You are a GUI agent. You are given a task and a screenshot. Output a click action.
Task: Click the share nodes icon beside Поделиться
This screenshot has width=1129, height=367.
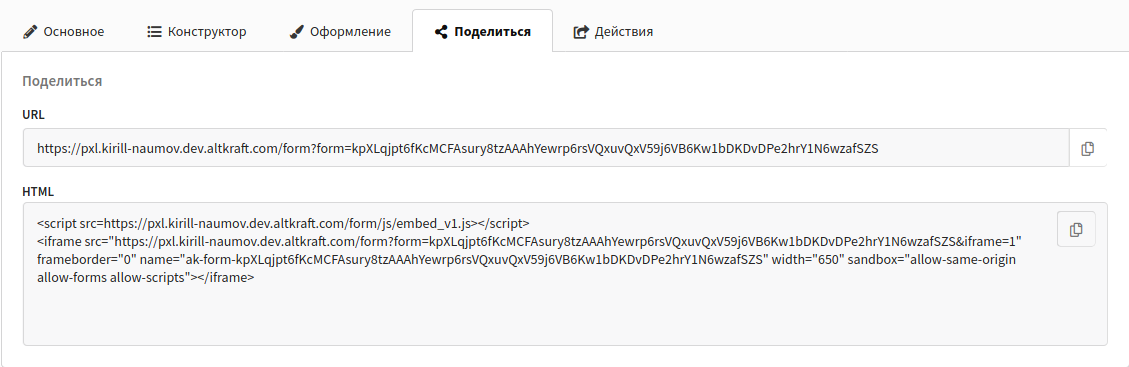click(x=441, y=32)
